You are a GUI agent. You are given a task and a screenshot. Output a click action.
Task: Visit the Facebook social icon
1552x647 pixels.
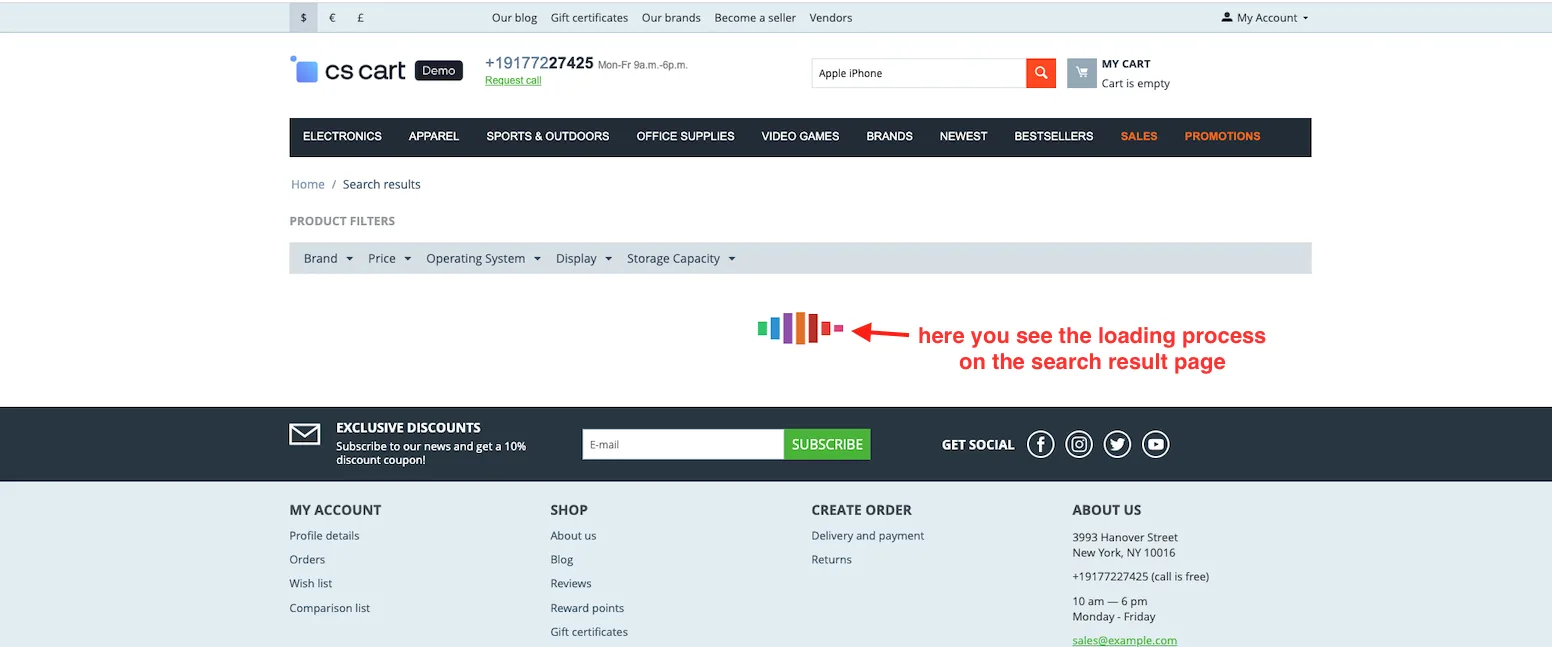(1041, 444)
